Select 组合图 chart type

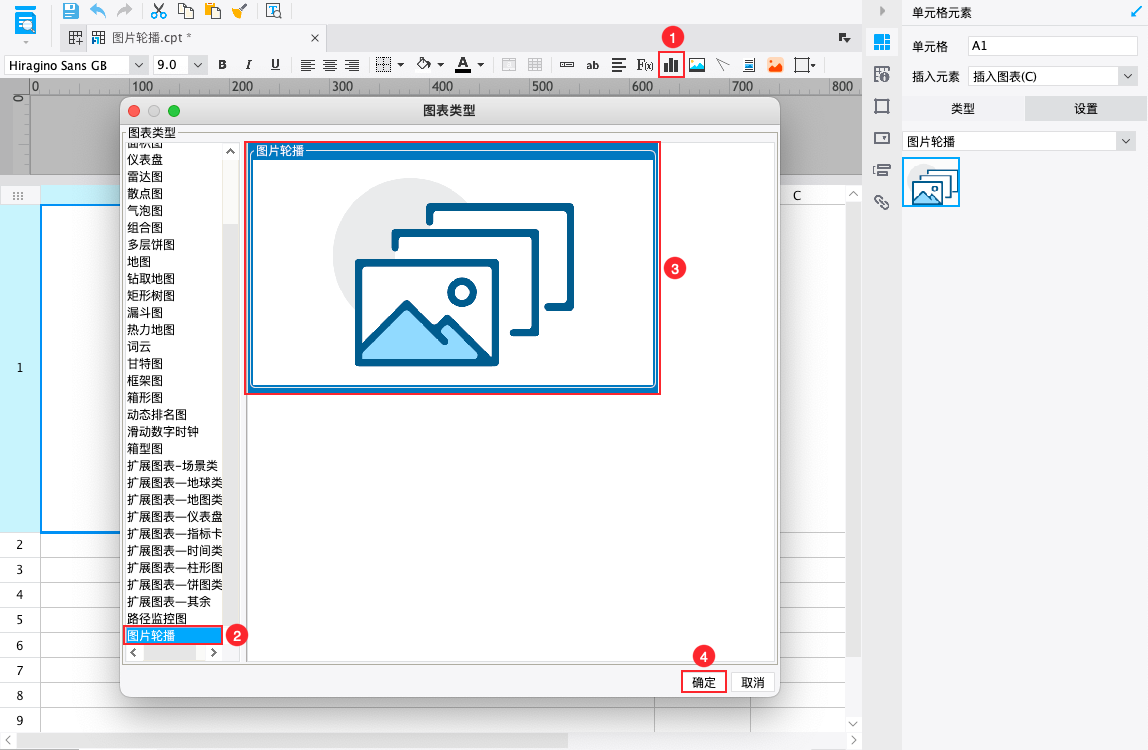pos(145,228)
